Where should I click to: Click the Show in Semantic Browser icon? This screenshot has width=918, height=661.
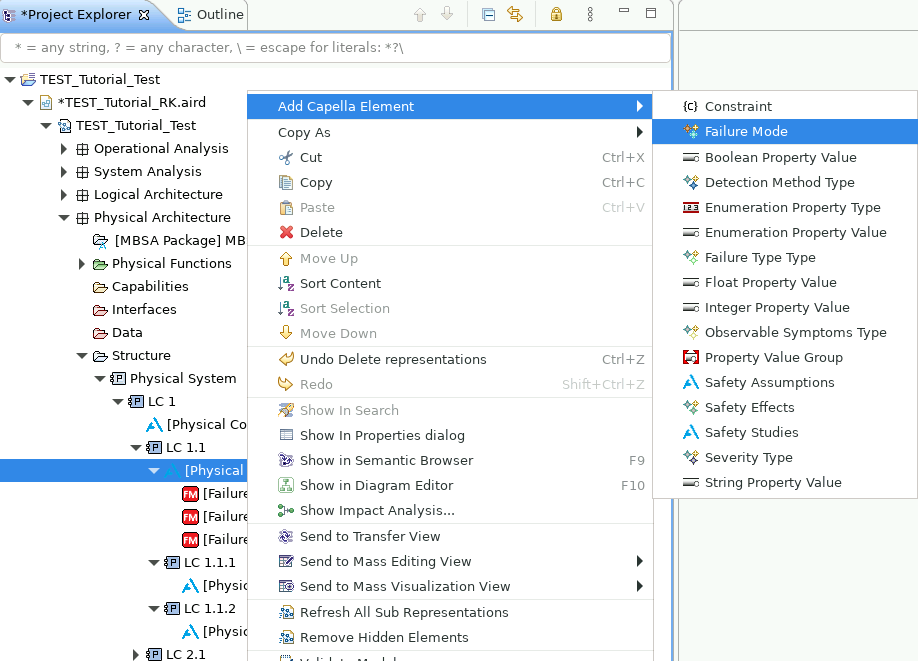click(x=286, y=460)
